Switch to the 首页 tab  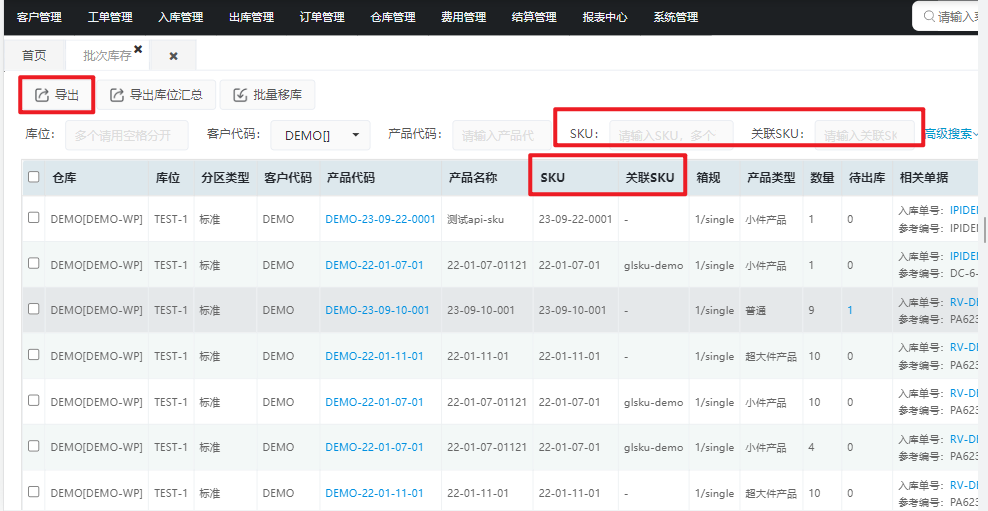pos(34,55)
